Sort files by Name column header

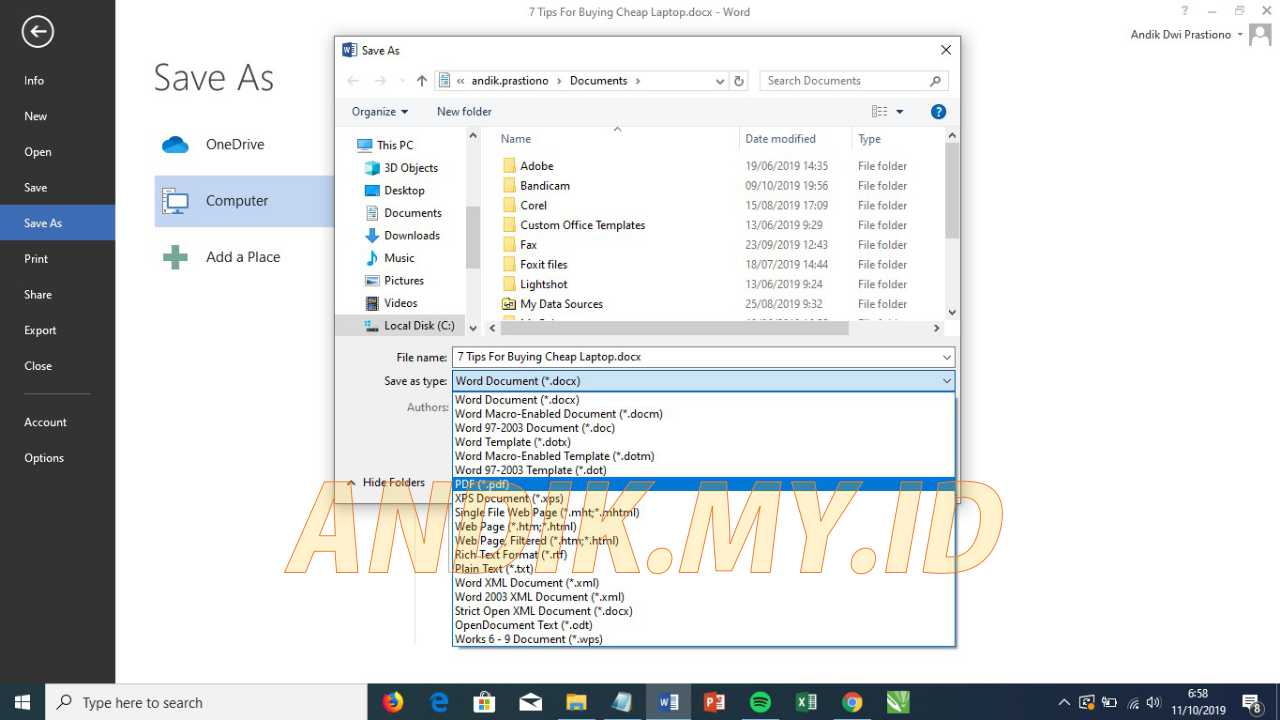(x=618, y=139)
